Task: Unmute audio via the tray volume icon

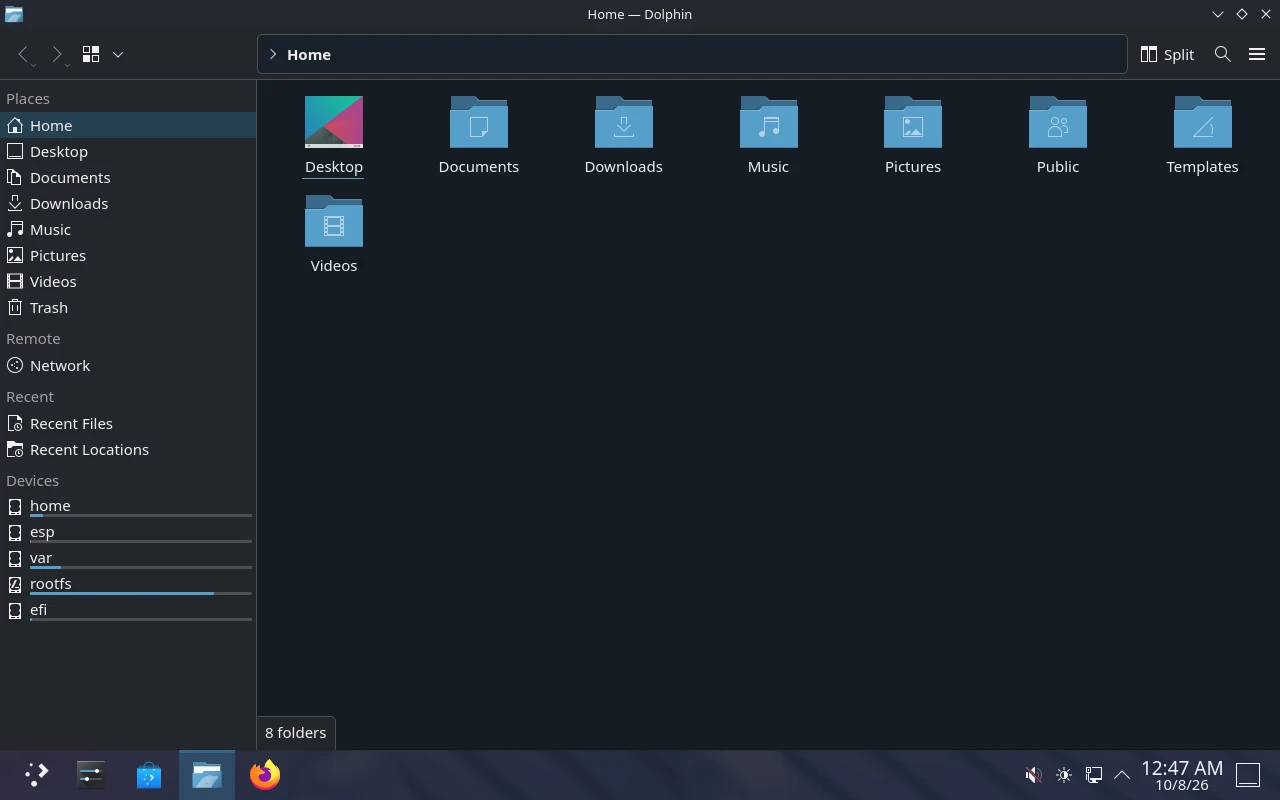Action: coord(1034,775)
